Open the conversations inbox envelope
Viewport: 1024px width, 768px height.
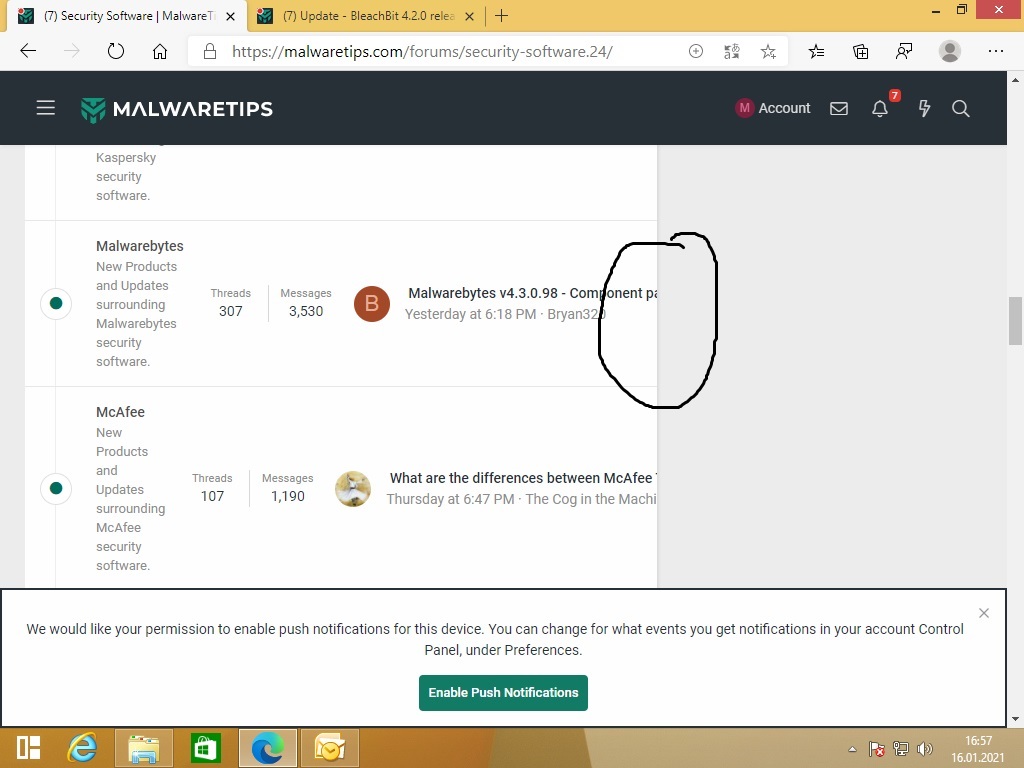pyautogui.click(x=839, y=108)
